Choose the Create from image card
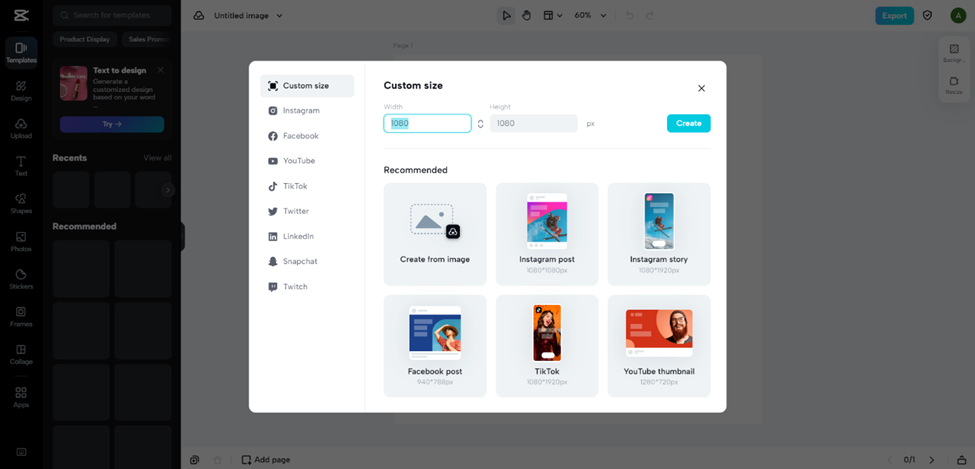The image size is (975, 469). tap(435, 234)
